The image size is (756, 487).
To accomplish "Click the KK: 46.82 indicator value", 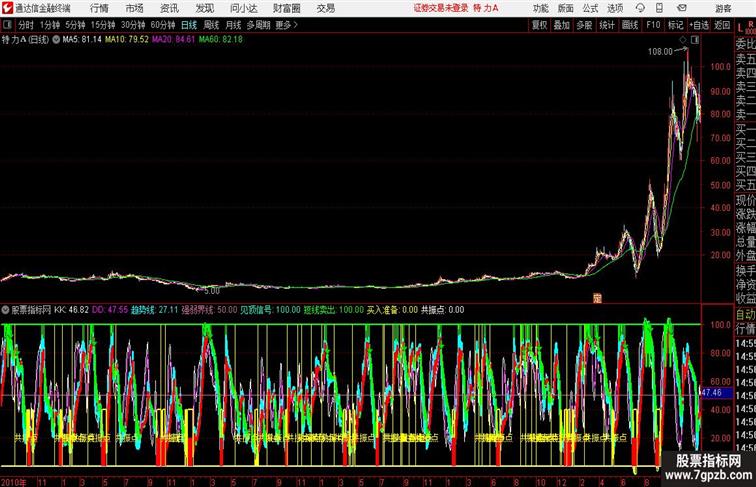I will click(x=71, y=310).
